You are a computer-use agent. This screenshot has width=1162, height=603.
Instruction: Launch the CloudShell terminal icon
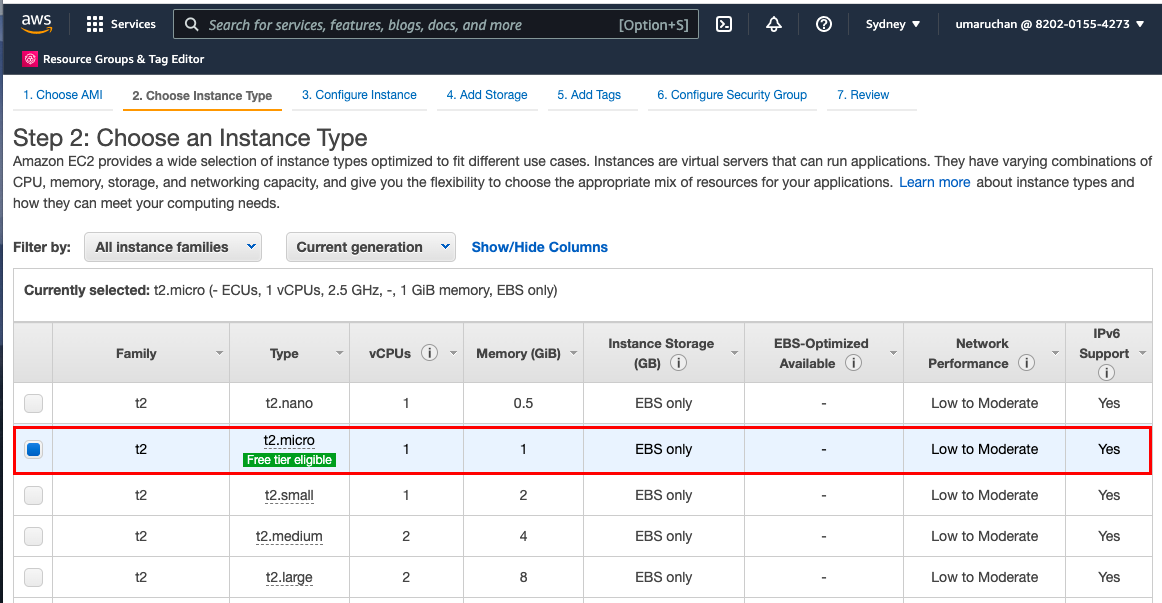click(725, 24)
